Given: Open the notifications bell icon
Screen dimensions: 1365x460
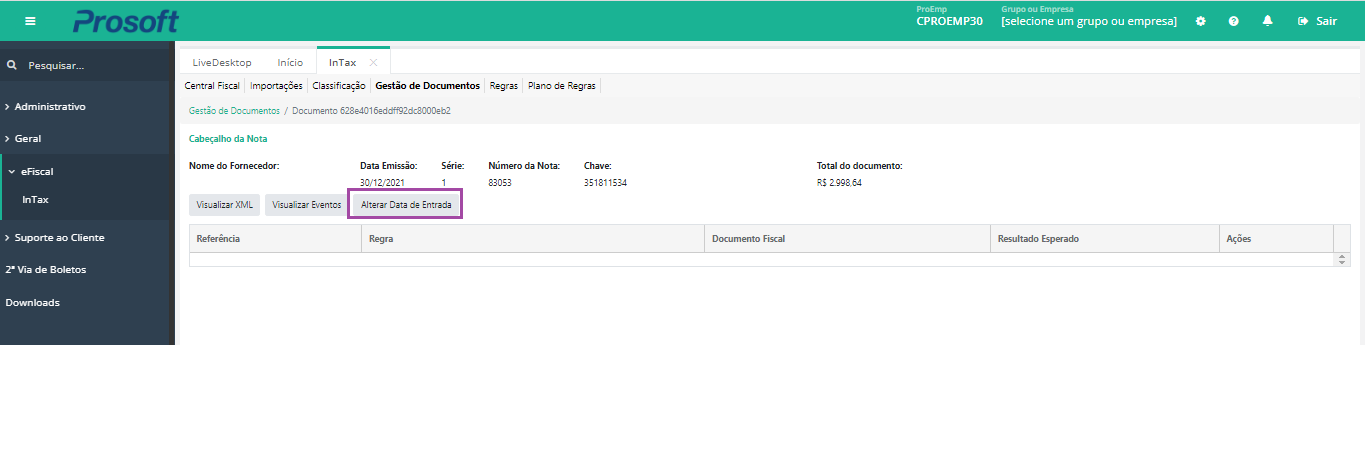Looking at the screenshot, I should tap(1268, 21).
